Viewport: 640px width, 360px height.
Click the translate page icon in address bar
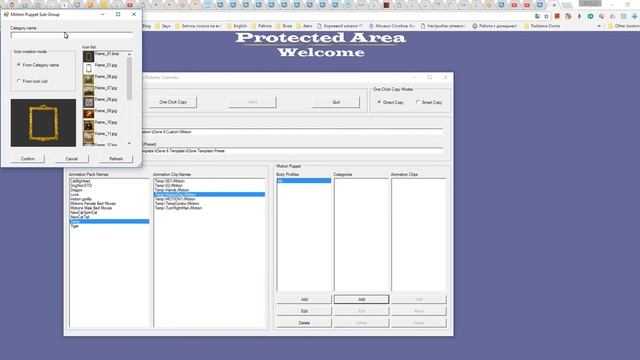click(537, 16)
